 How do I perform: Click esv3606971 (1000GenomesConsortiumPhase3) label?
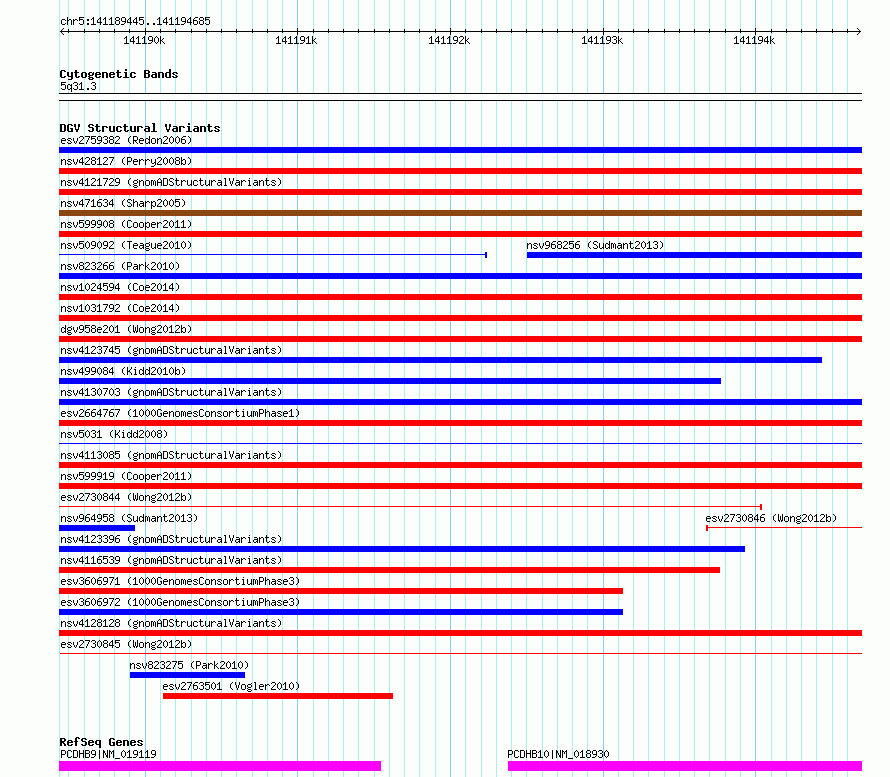(x=180, y=581)
